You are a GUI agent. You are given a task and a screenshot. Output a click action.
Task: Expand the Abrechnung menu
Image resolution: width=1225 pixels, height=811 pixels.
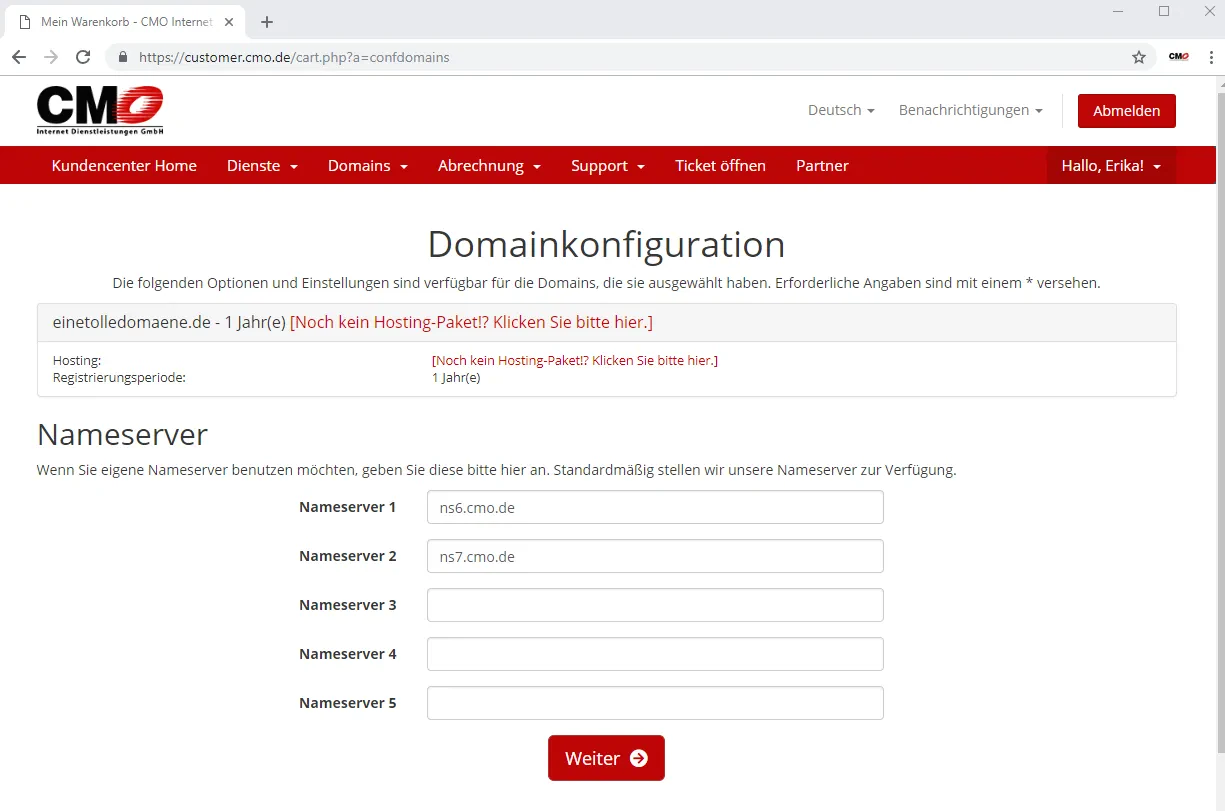coord(489,165)
